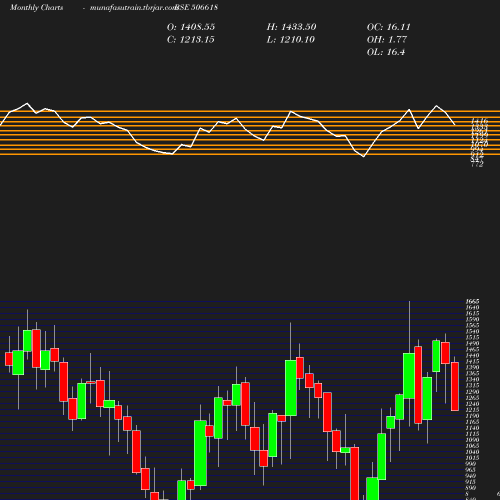500x500 pixels.
Task: Click the 'BSE 506618' symbol label
Action: tap(197, 8)
